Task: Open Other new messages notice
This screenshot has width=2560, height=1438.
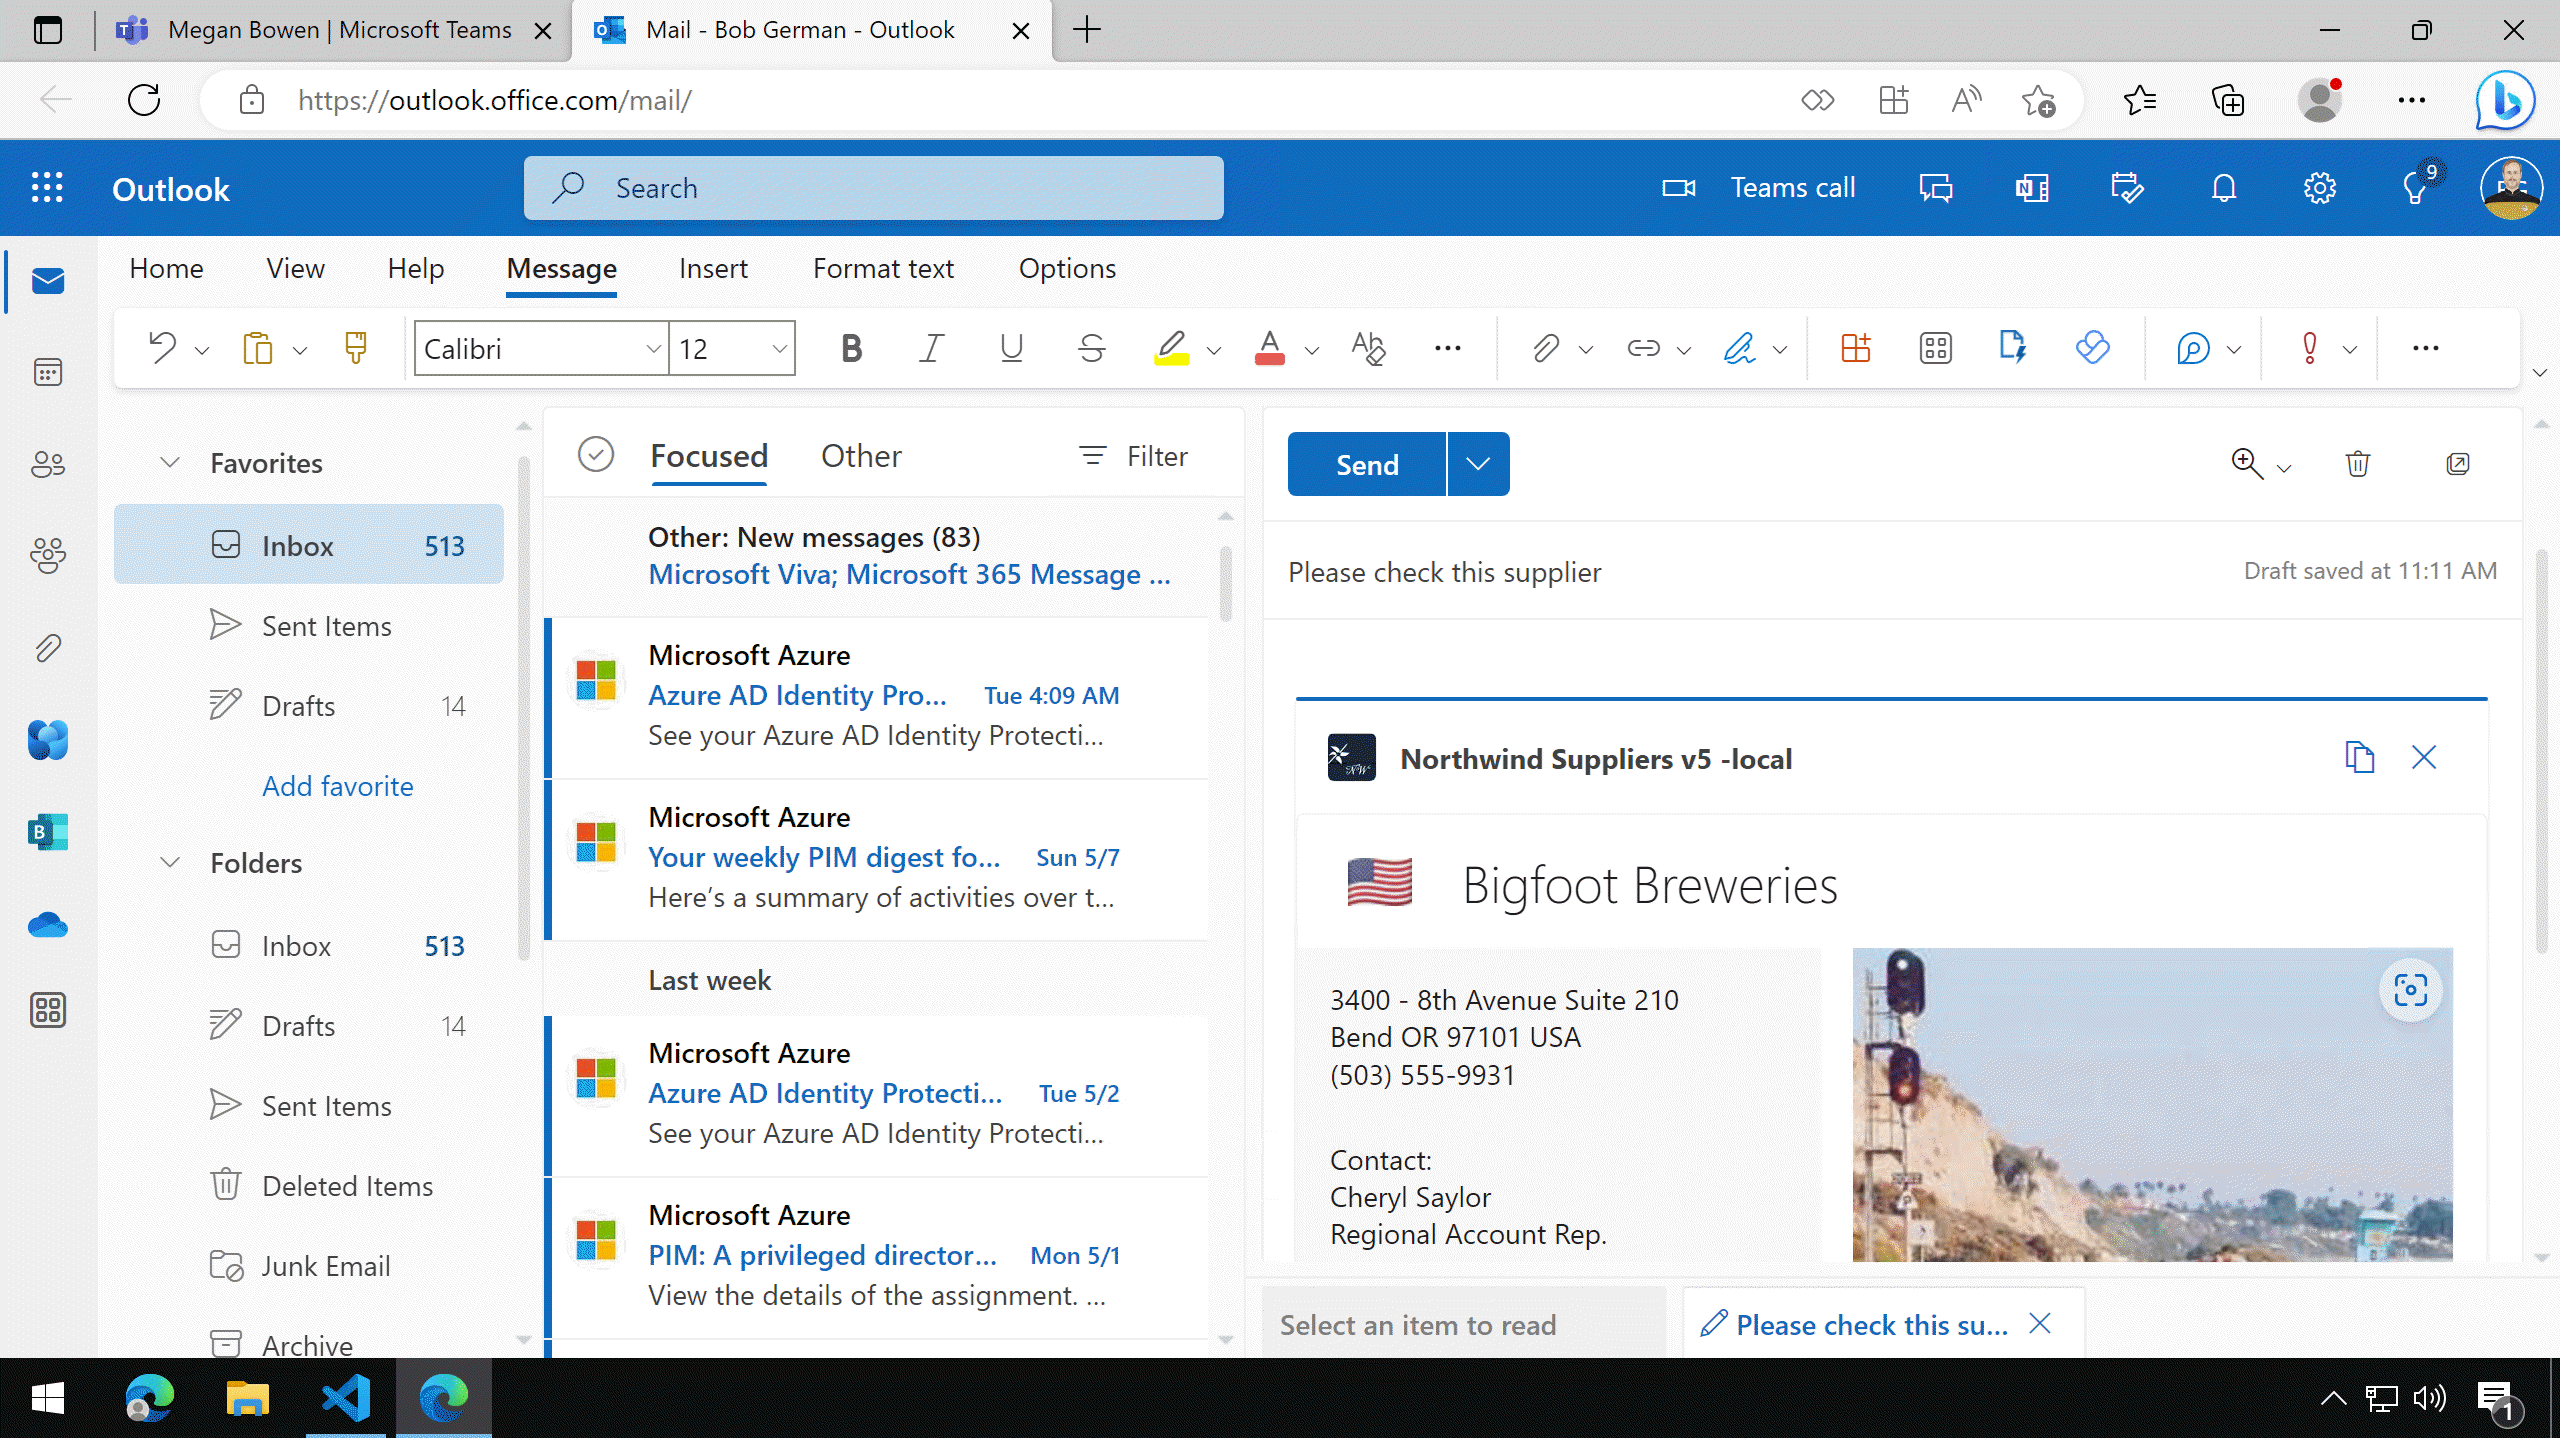Action: point(875,556)
